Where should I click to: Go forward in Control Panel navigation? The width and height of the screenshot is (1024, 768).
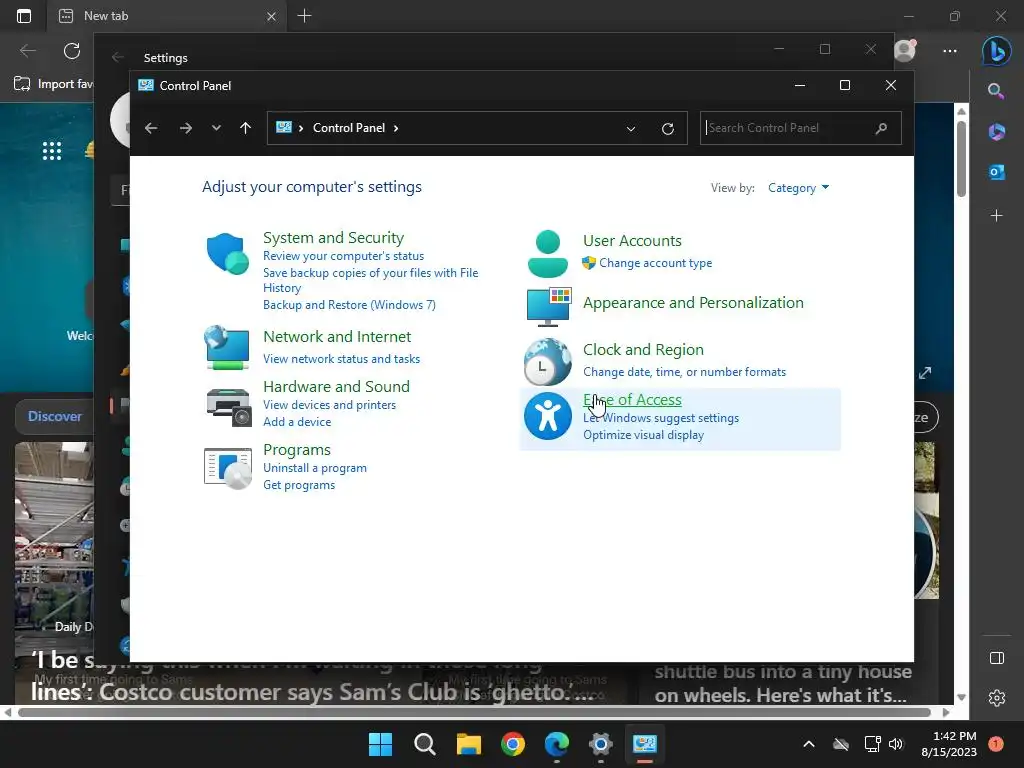185,128
